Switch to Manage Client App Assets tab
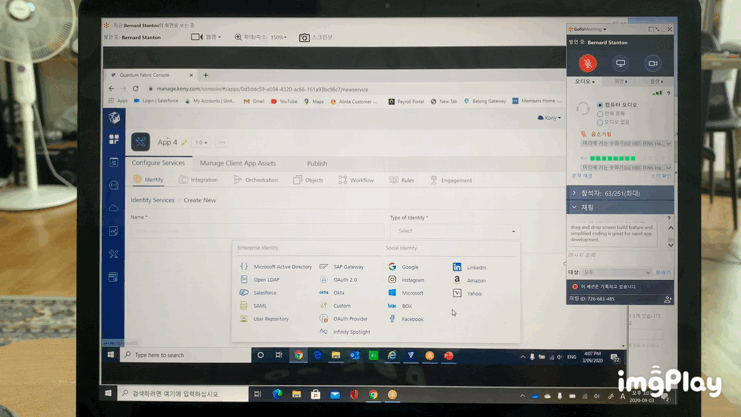Image resolution: width=741 pixels, height=417 pixels. click(238, 163)
